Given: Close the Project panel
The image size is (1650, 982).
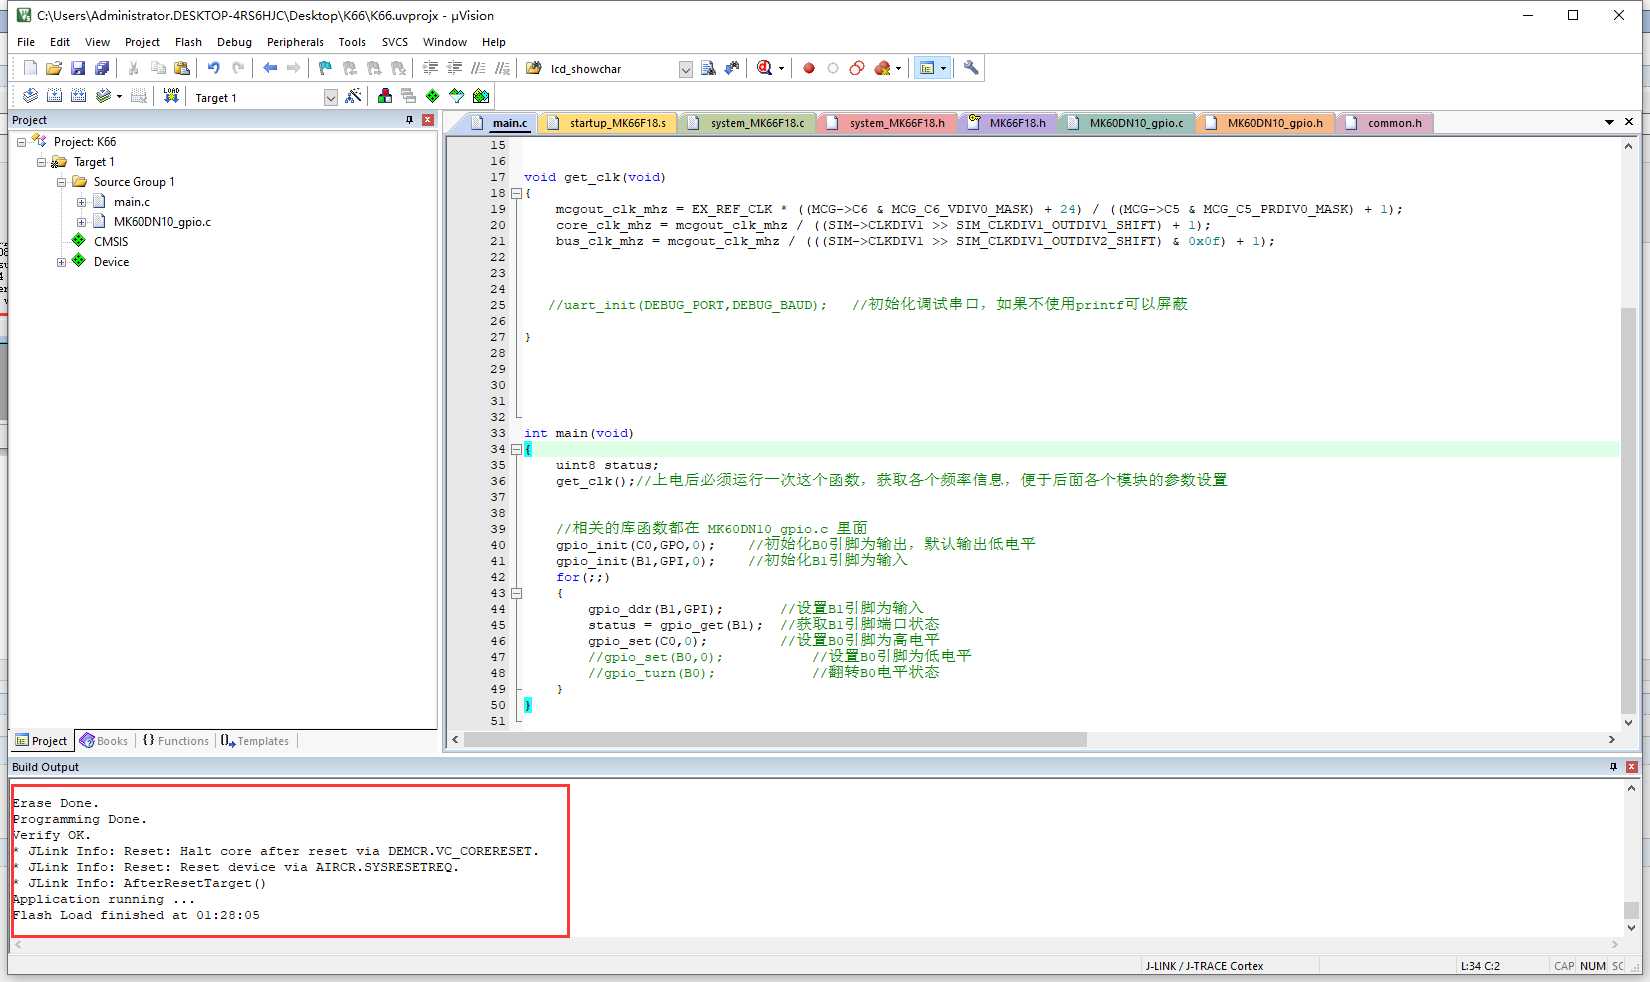Looking at the screenshot, I should (x=428, y=120).
